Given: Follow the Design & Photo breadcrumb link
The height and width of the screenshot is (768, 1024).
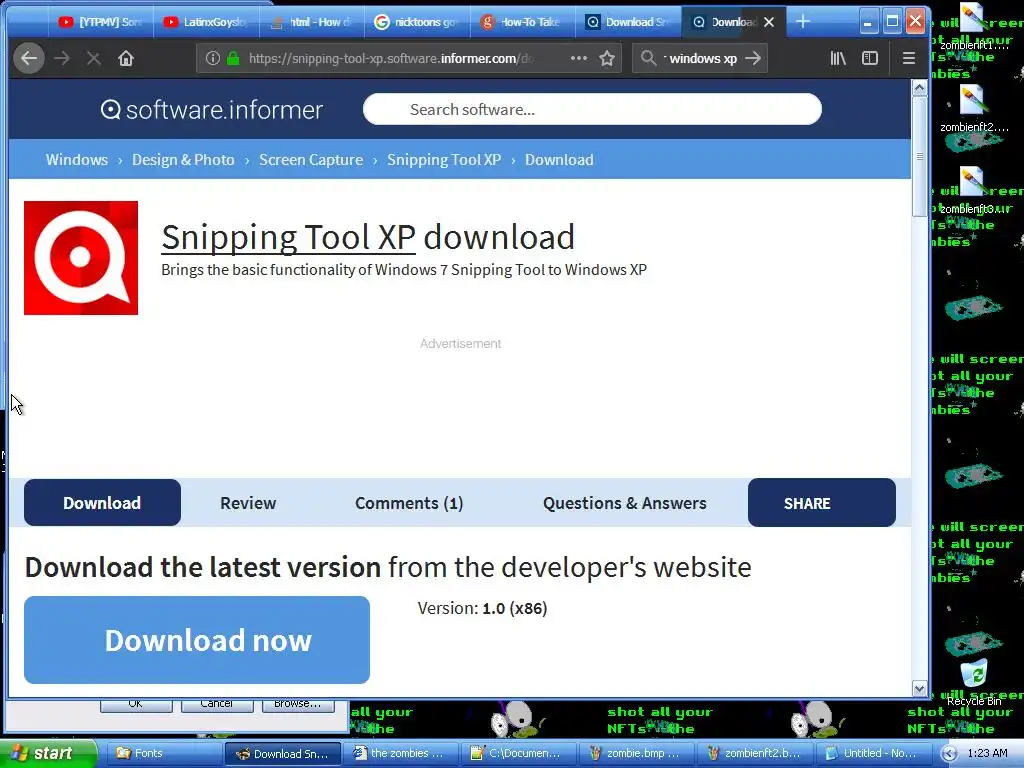Looking at the screenshot, I should (183, 160).
